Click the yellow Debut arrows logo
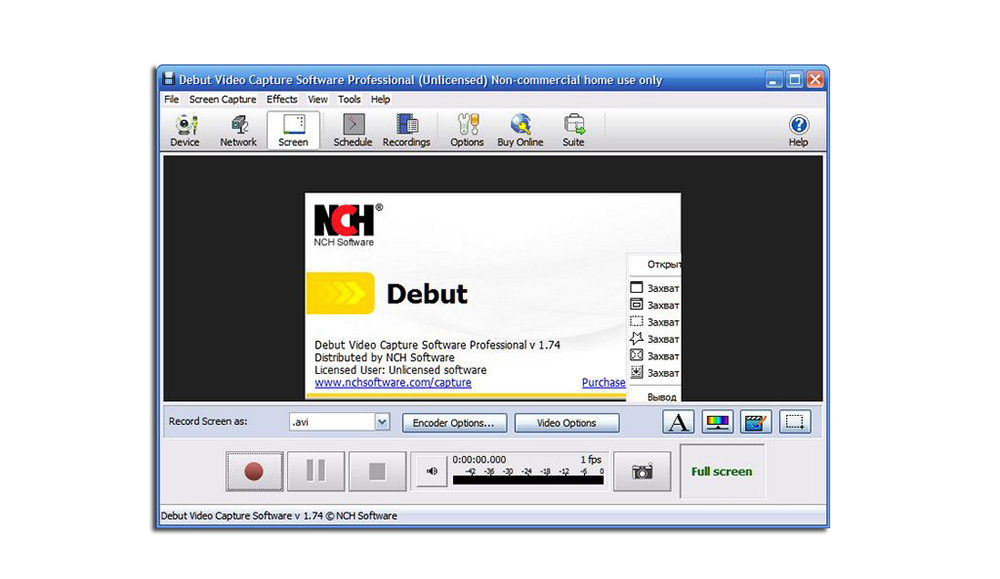 (341, 293)
